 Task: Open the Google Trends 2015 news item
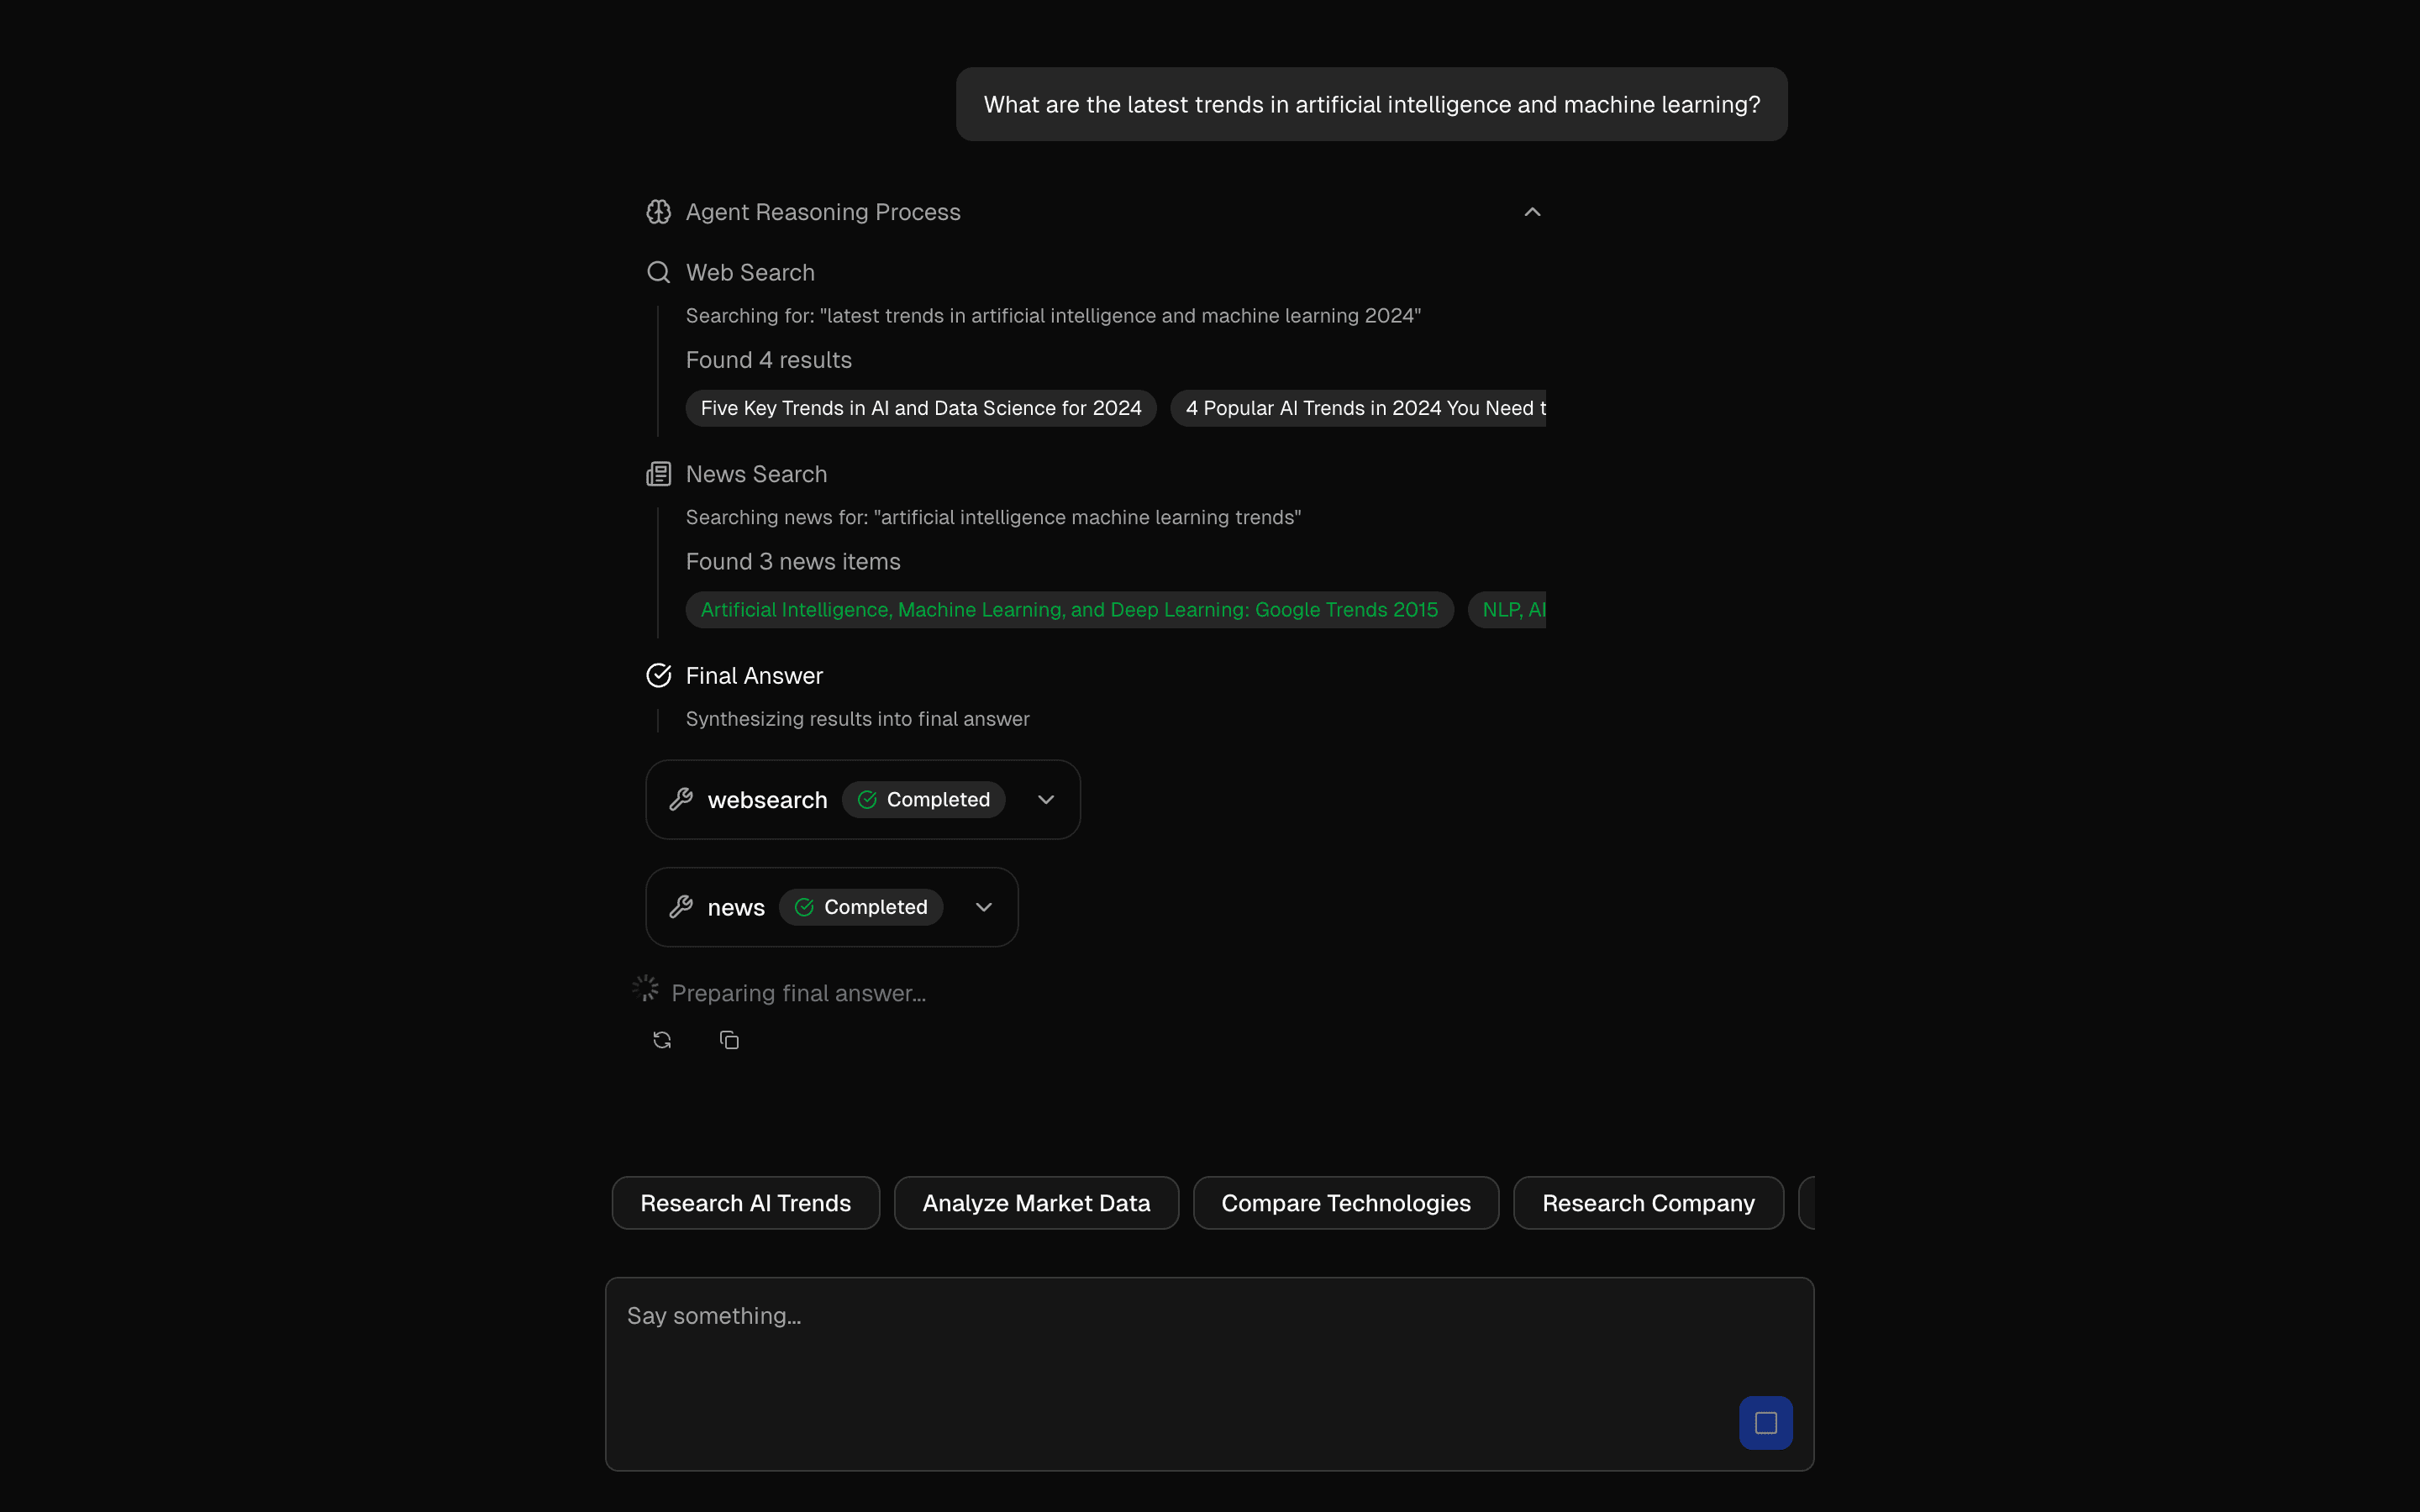(1069, 609)
